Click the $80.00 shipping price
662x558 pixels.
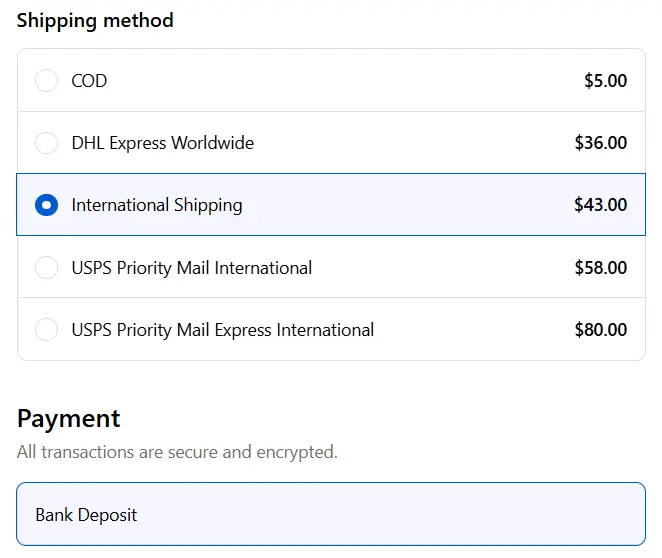(600, 330)
